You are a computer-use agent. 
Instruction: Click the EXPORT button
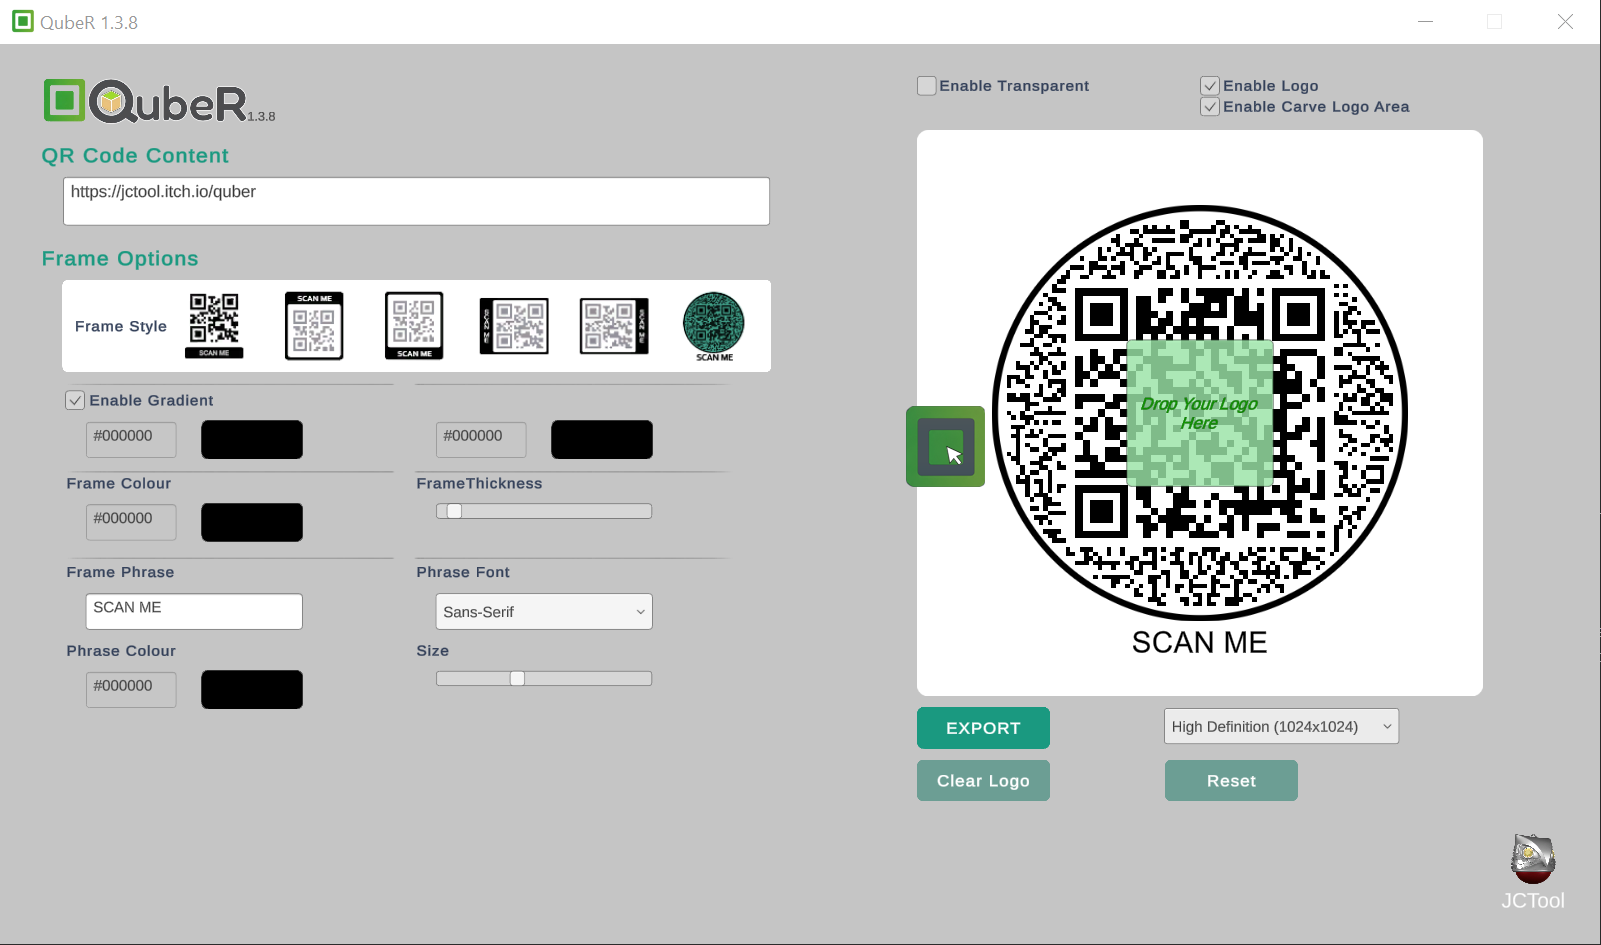(x=983, y=728)
